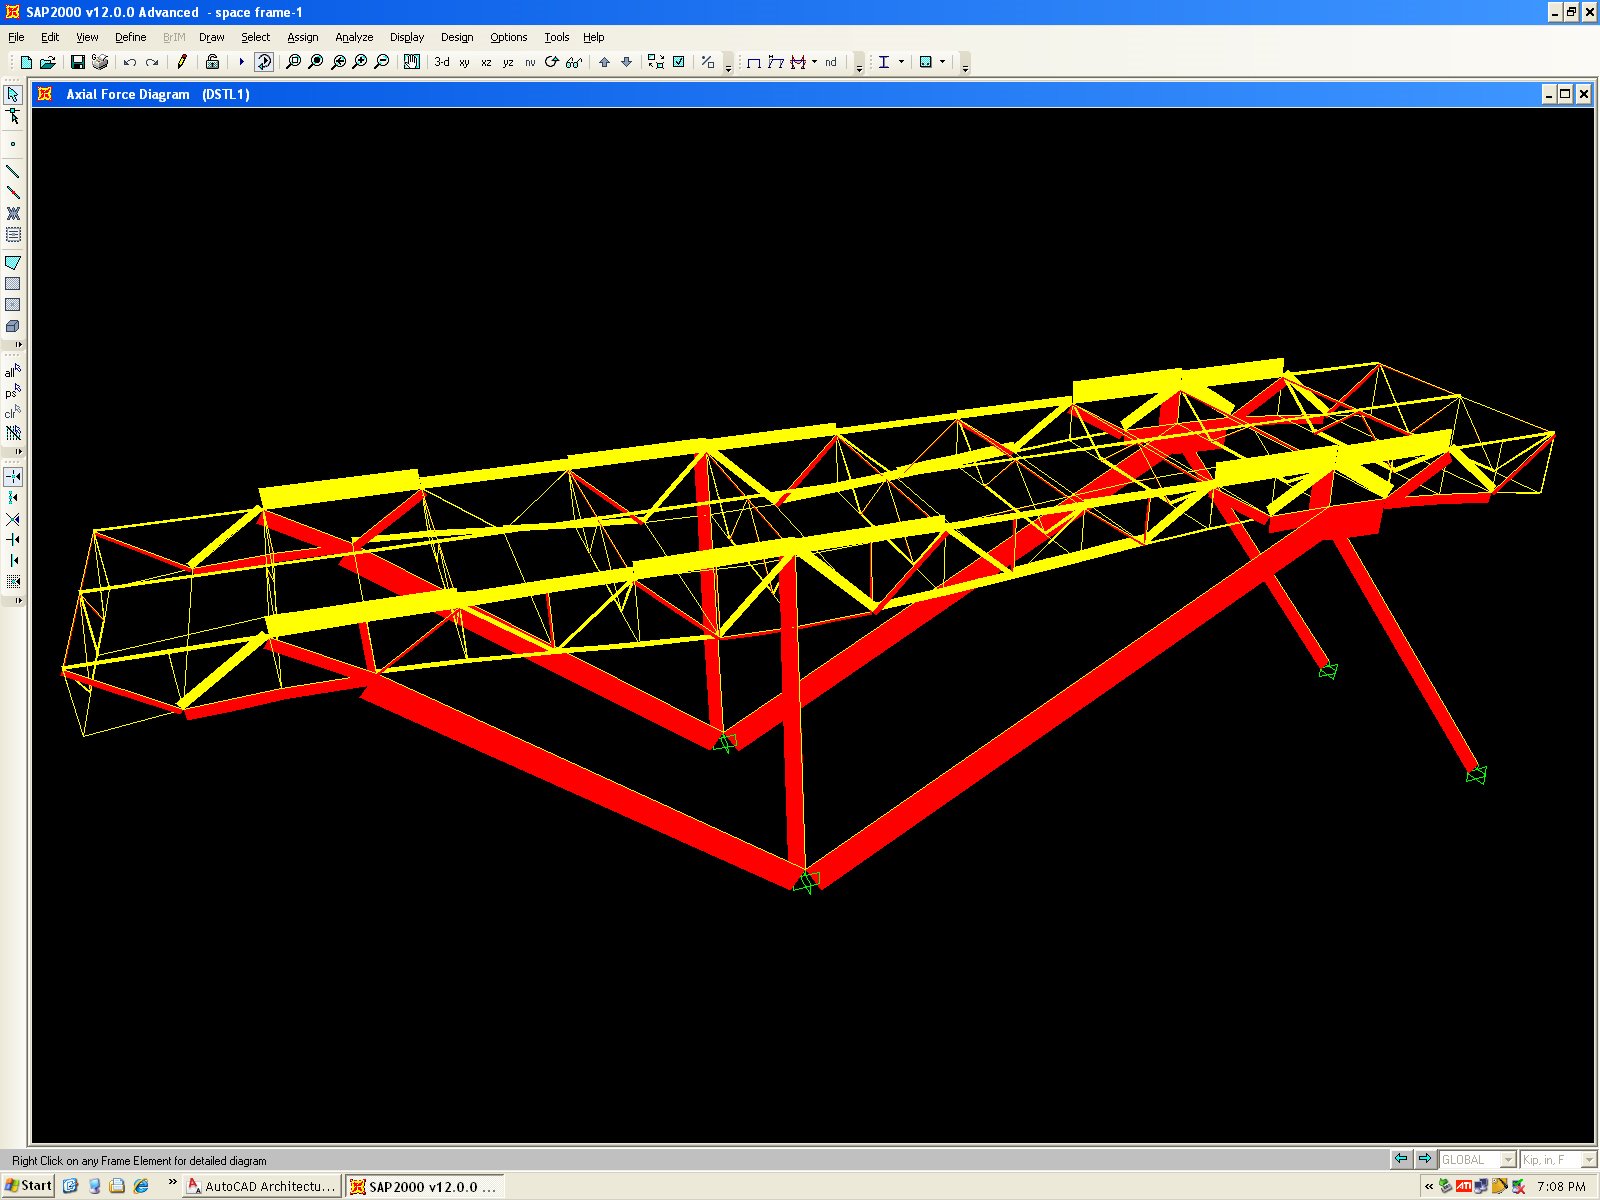Click the Restore Full View magnifier
Screen dimensions: 1600x1200
pyautogui.click(x=316, y=62)
